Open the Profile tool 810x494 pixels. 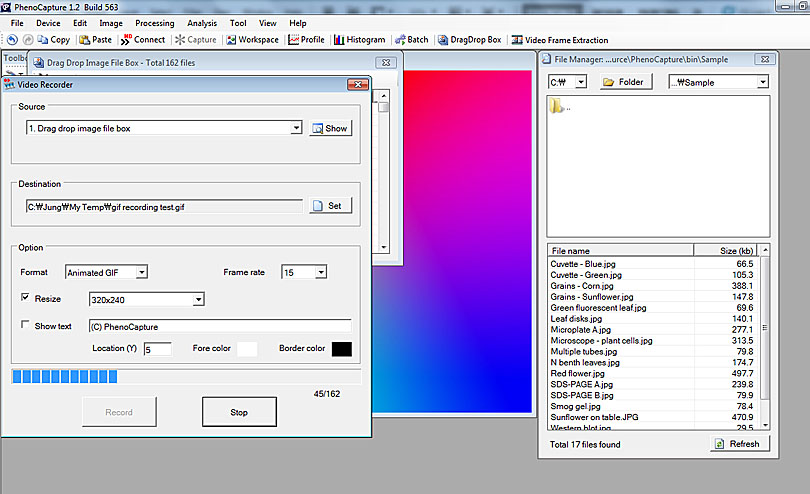[306, 40]
